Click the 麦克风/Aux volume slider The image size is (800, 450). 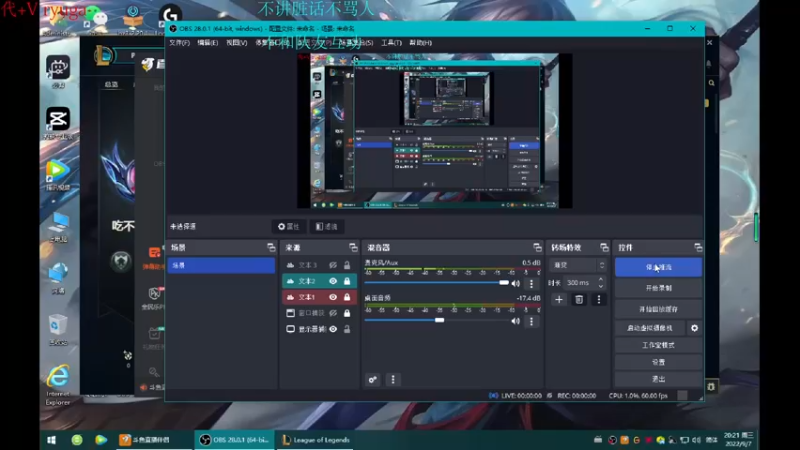[436, 283]
